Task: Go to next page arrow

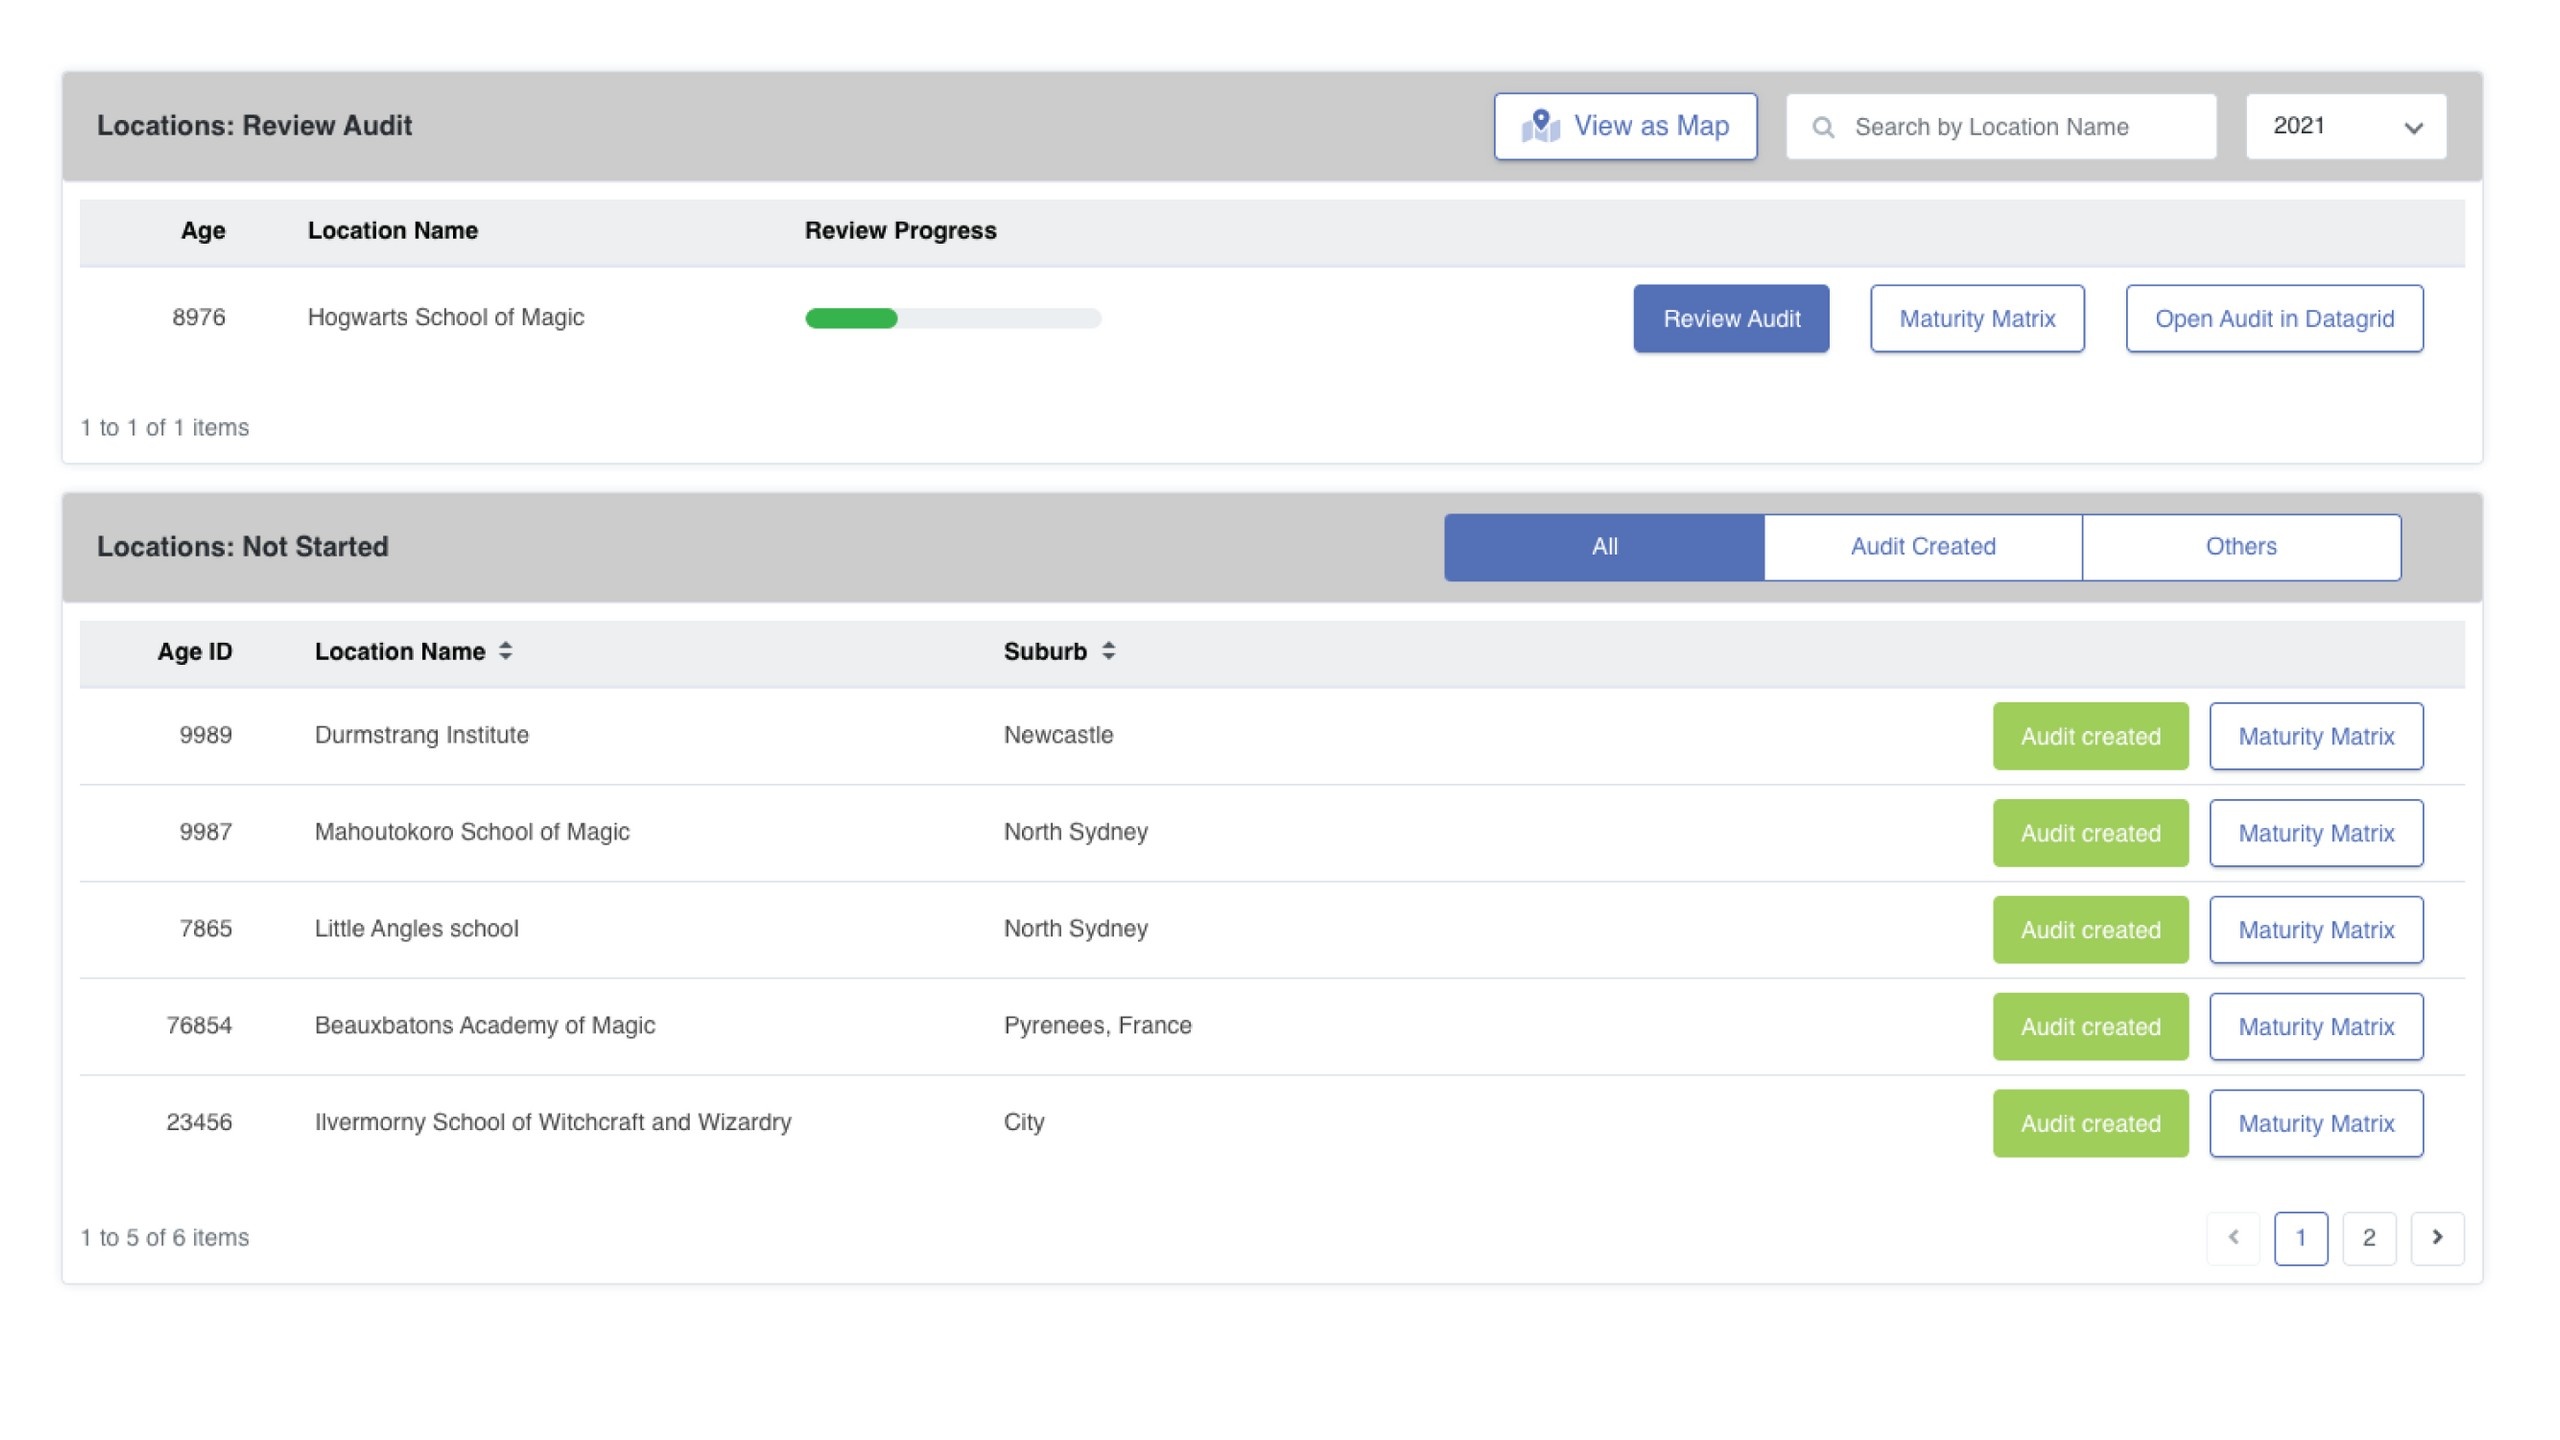Action: point(2437,1237)
